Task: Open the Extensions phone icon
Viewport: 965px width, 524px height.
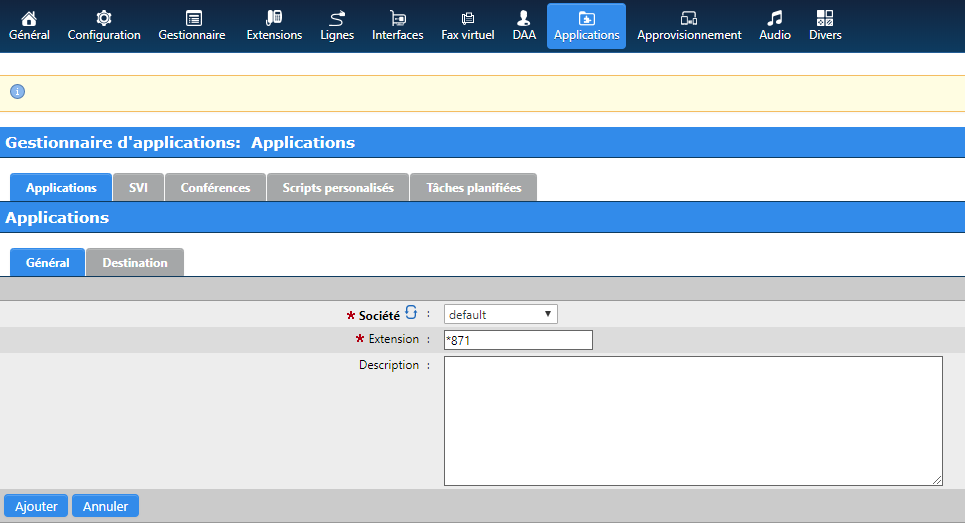Action: pos(274,18)
